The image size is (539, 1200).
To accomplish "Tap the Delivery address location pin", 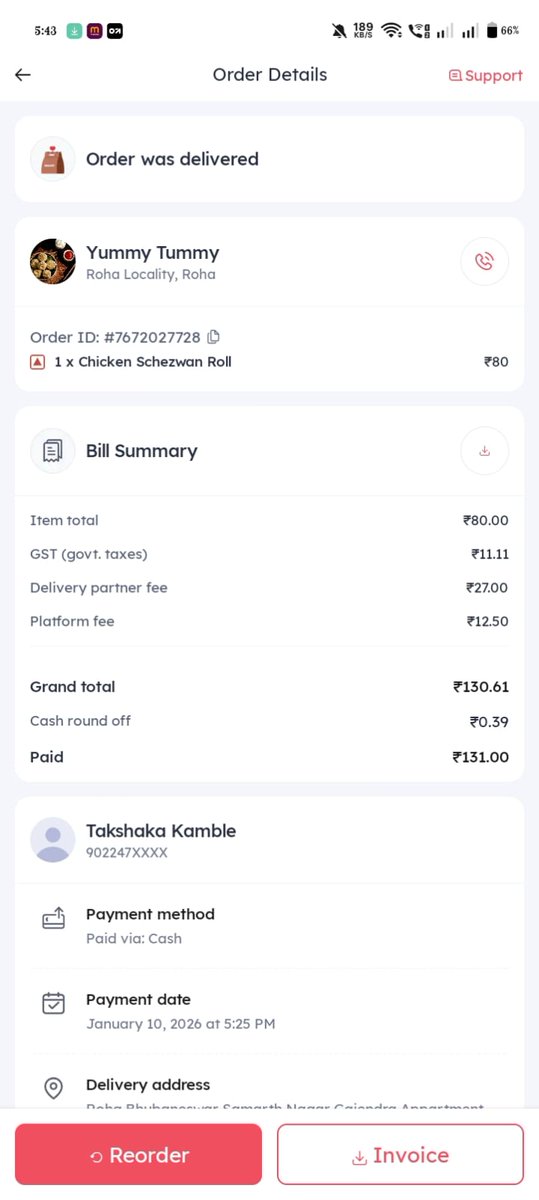I will 53,1088.
